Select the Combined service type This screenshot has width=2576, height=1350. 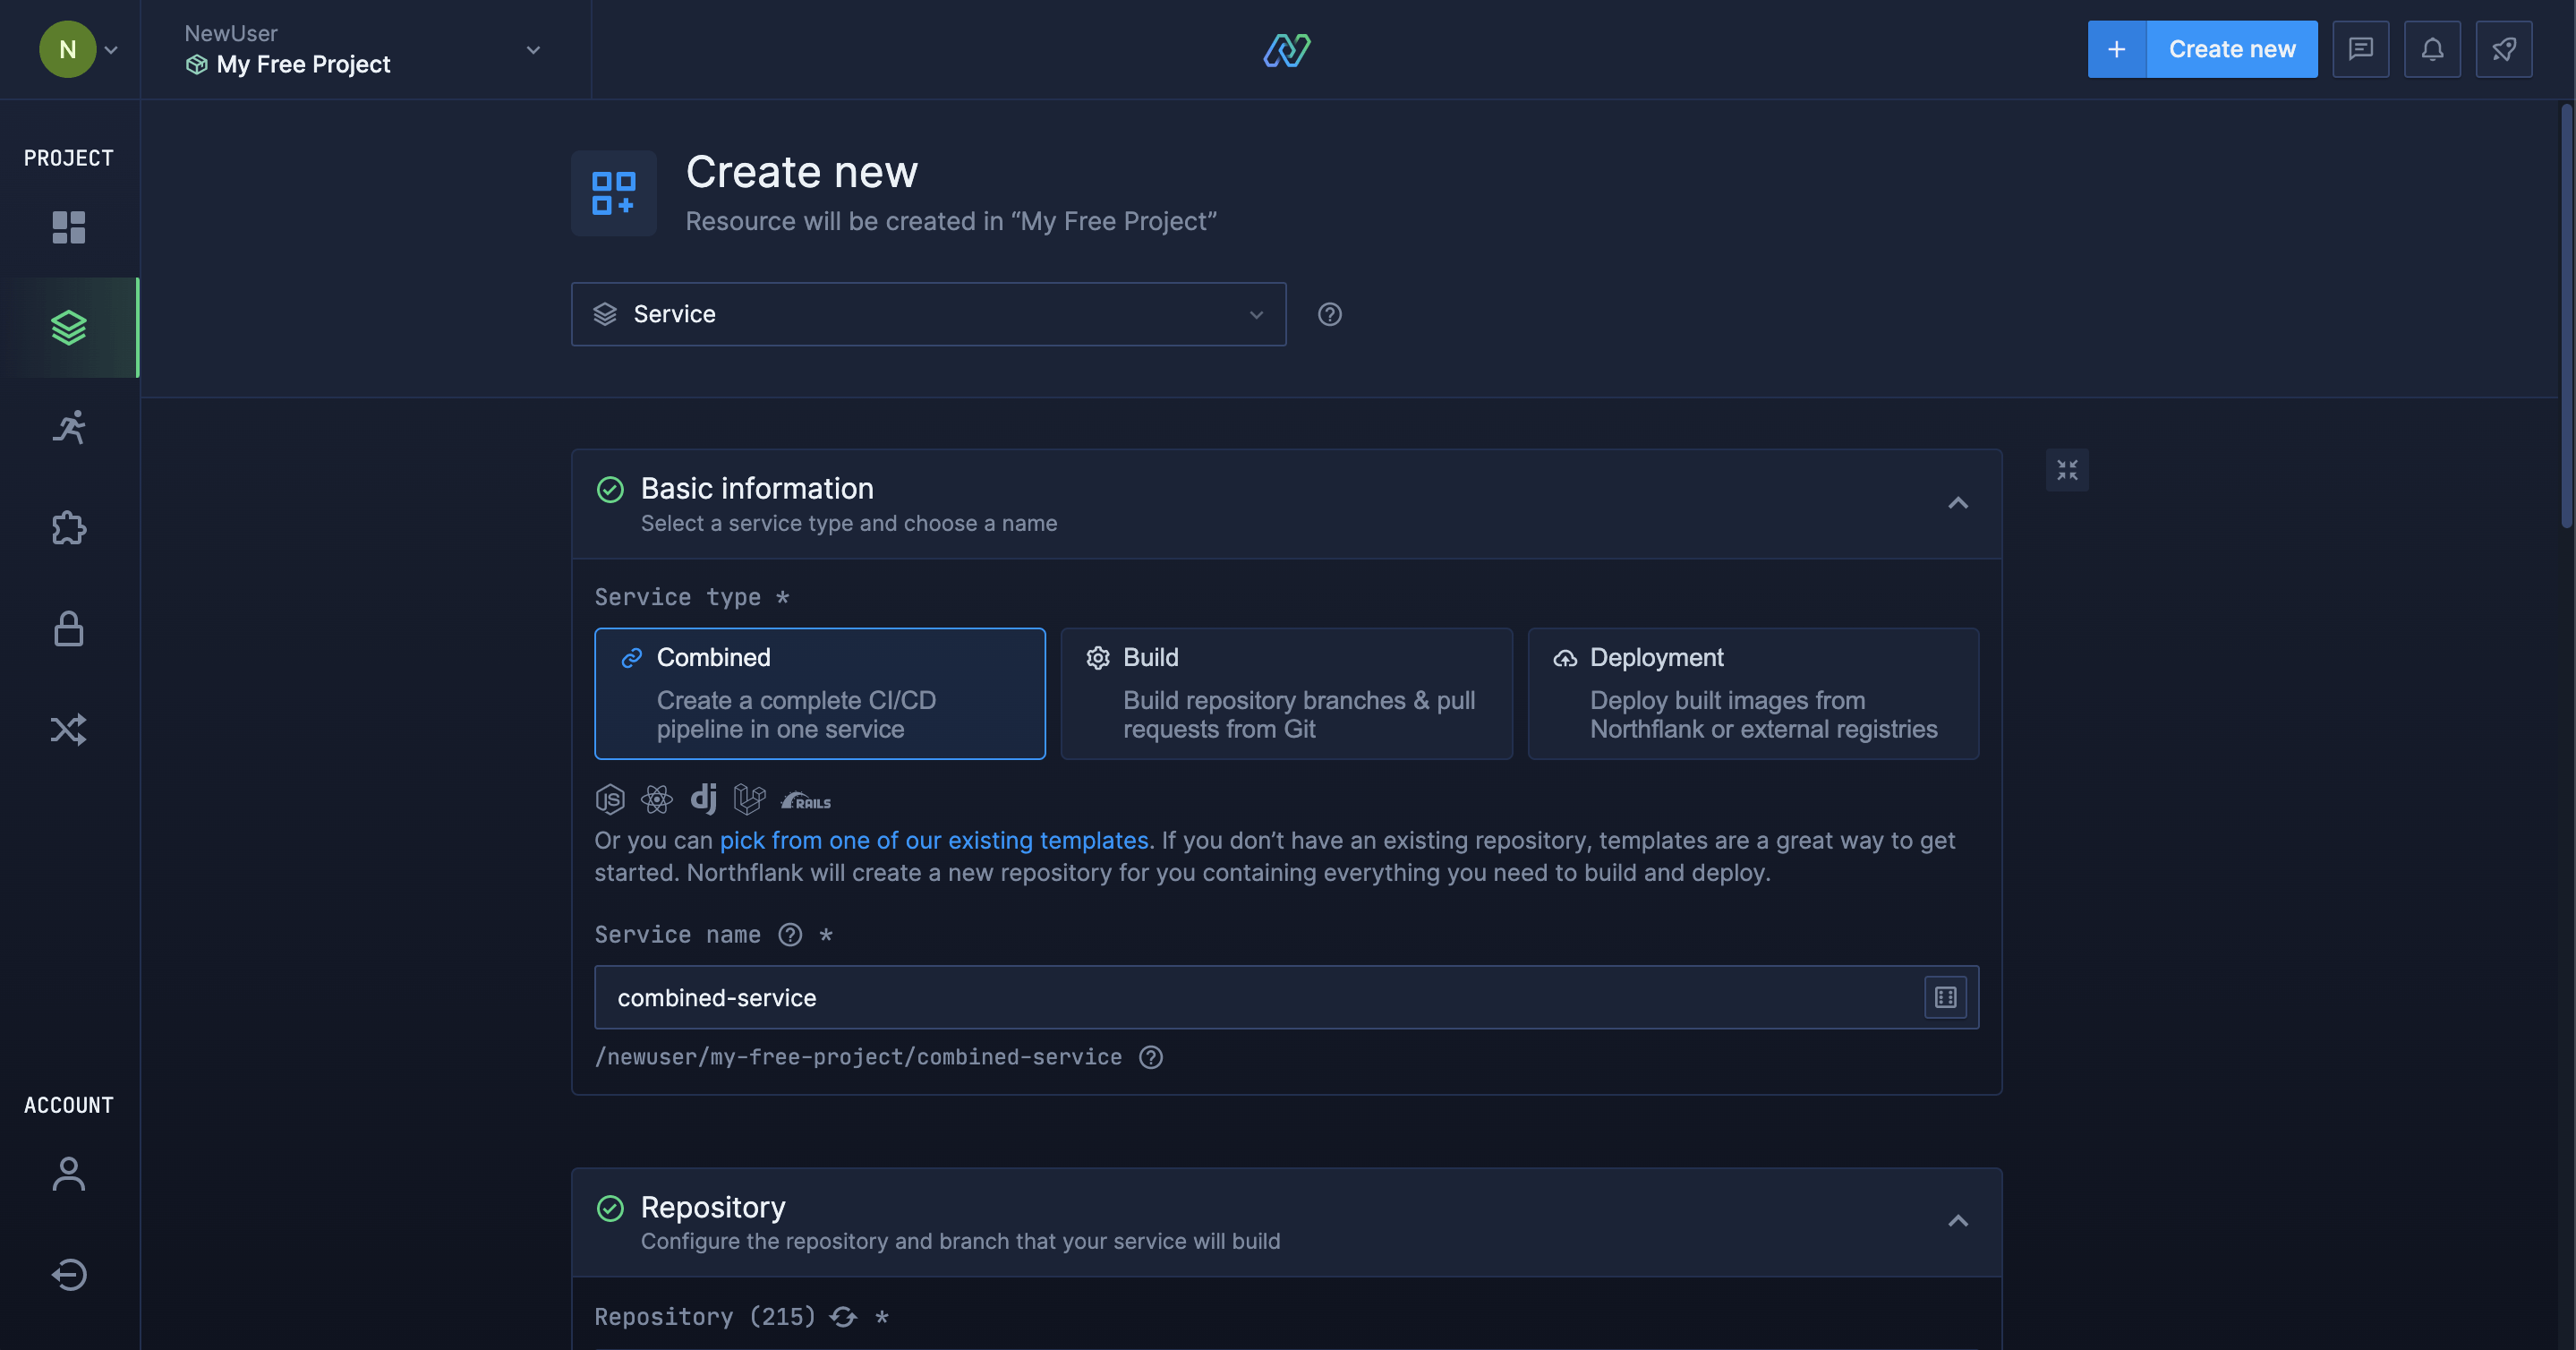point(819,693)
